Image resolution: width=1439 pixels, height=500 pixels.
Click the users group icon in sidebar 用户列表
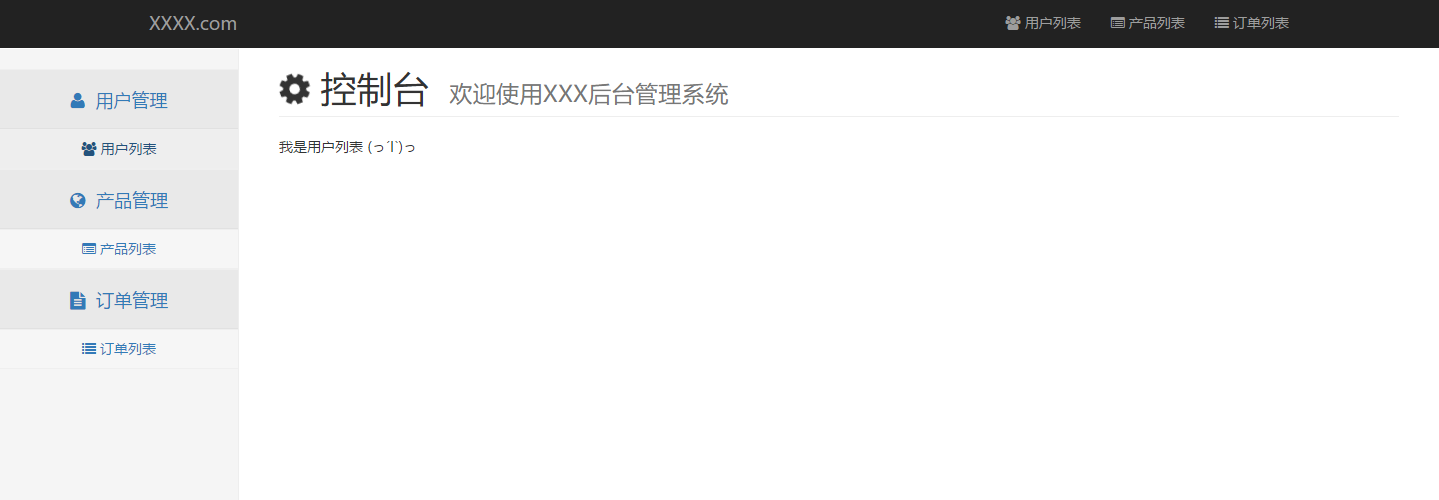tap(89, 149)
